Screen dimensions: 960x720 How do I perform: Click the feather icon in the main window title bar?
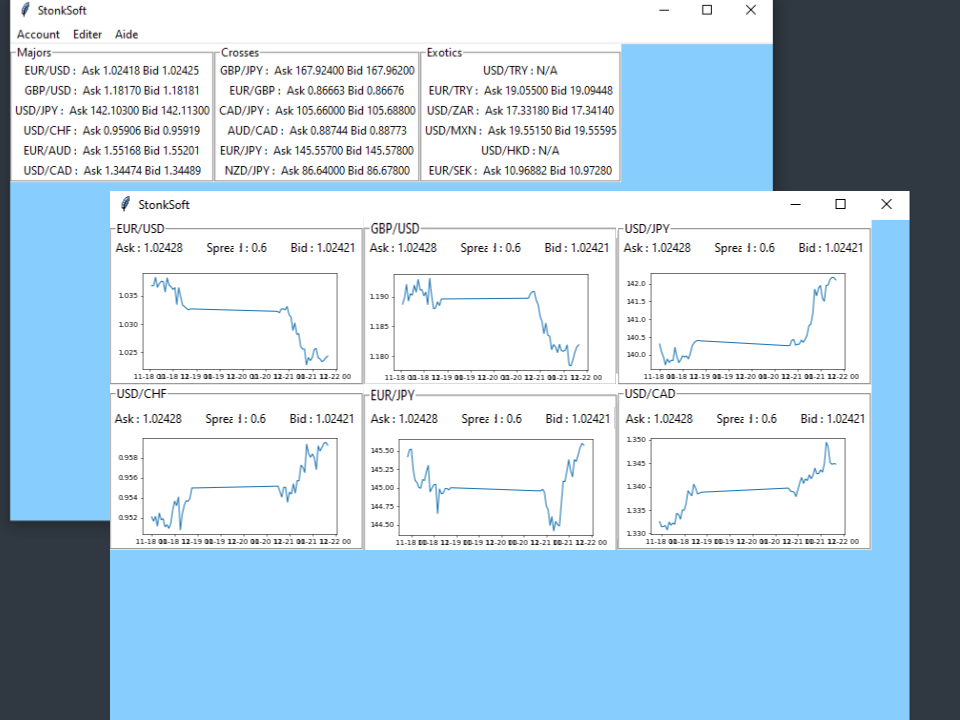click(x=24, y=10)
